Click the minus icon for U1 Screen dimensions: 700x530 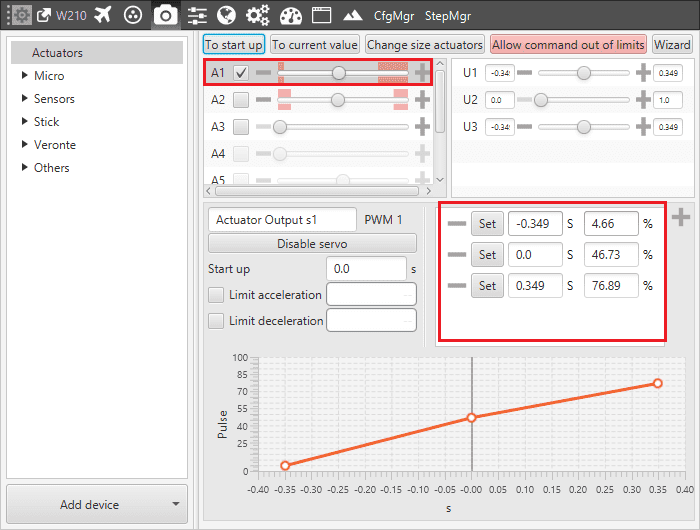(525, 72)
